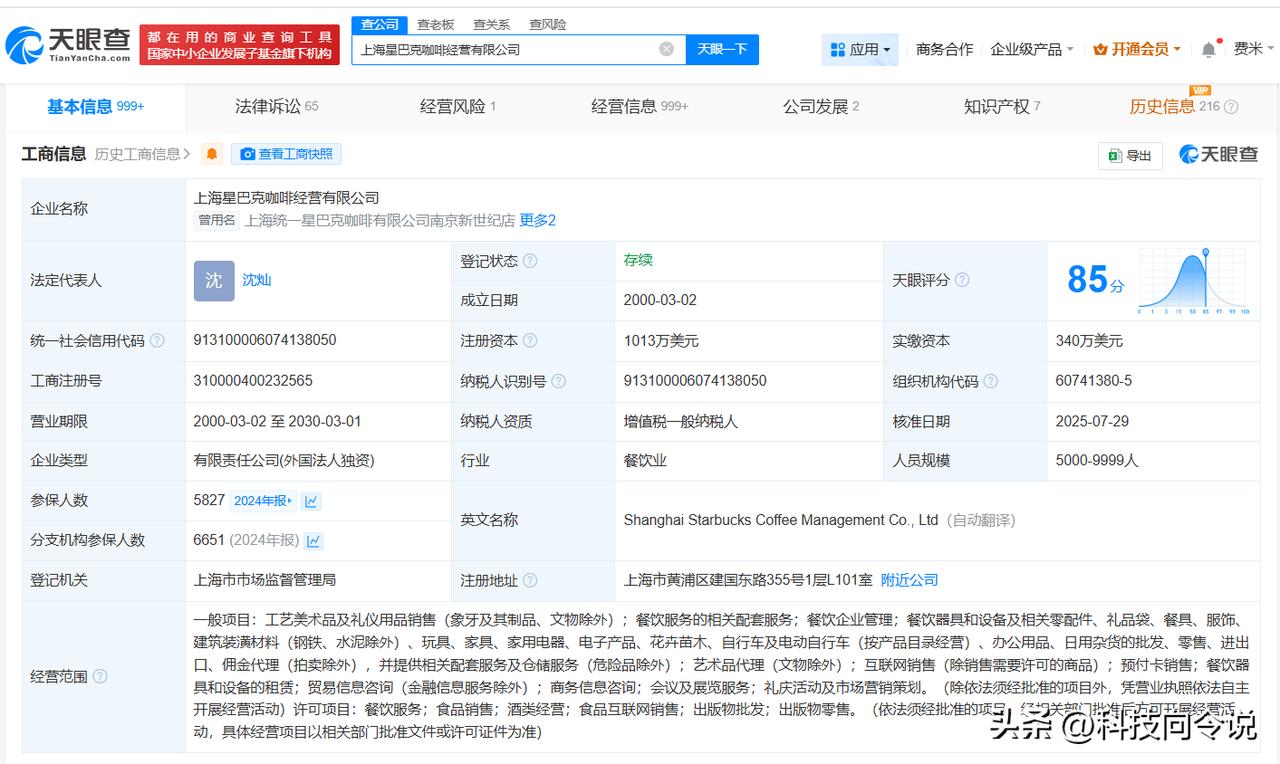Viewport: 1280px width, 764px height.
Task: Select the 查公司 search tab
Action: tap(379, 24)
